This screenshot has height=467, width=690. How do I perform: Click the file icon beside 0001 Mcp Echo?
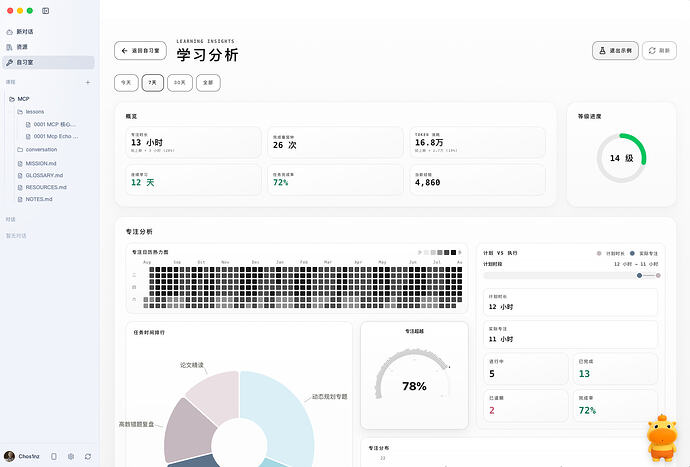[x=28, y=136]
